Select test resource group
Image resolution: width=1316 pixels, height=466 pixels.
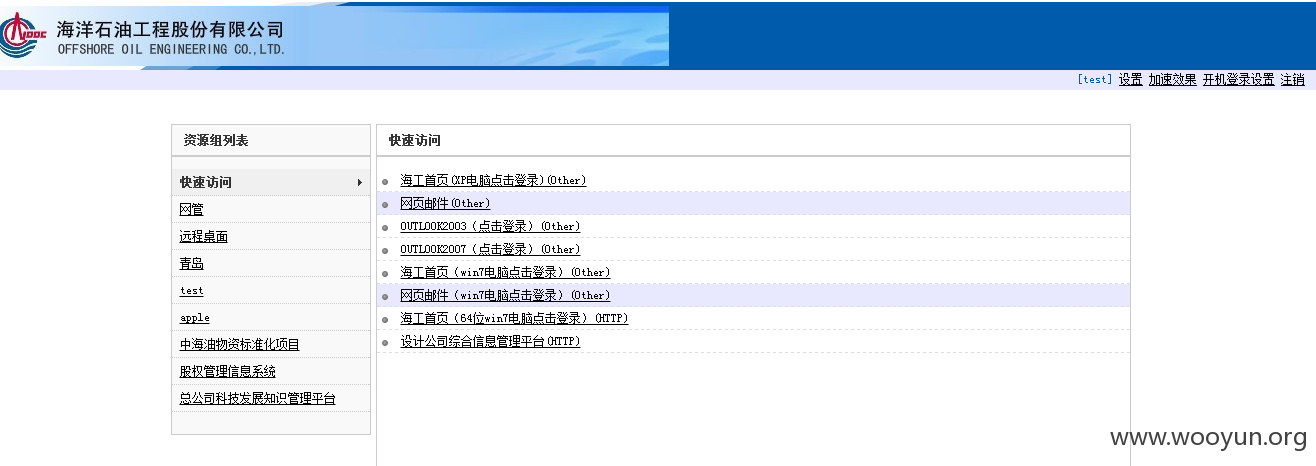pyautogui.click(x=191, y=290)
